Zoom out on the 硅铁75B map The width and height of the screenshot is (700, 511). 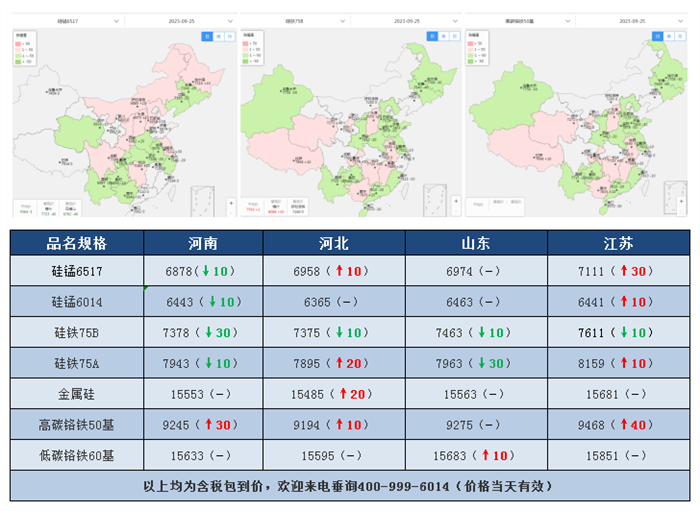point(457,212)
